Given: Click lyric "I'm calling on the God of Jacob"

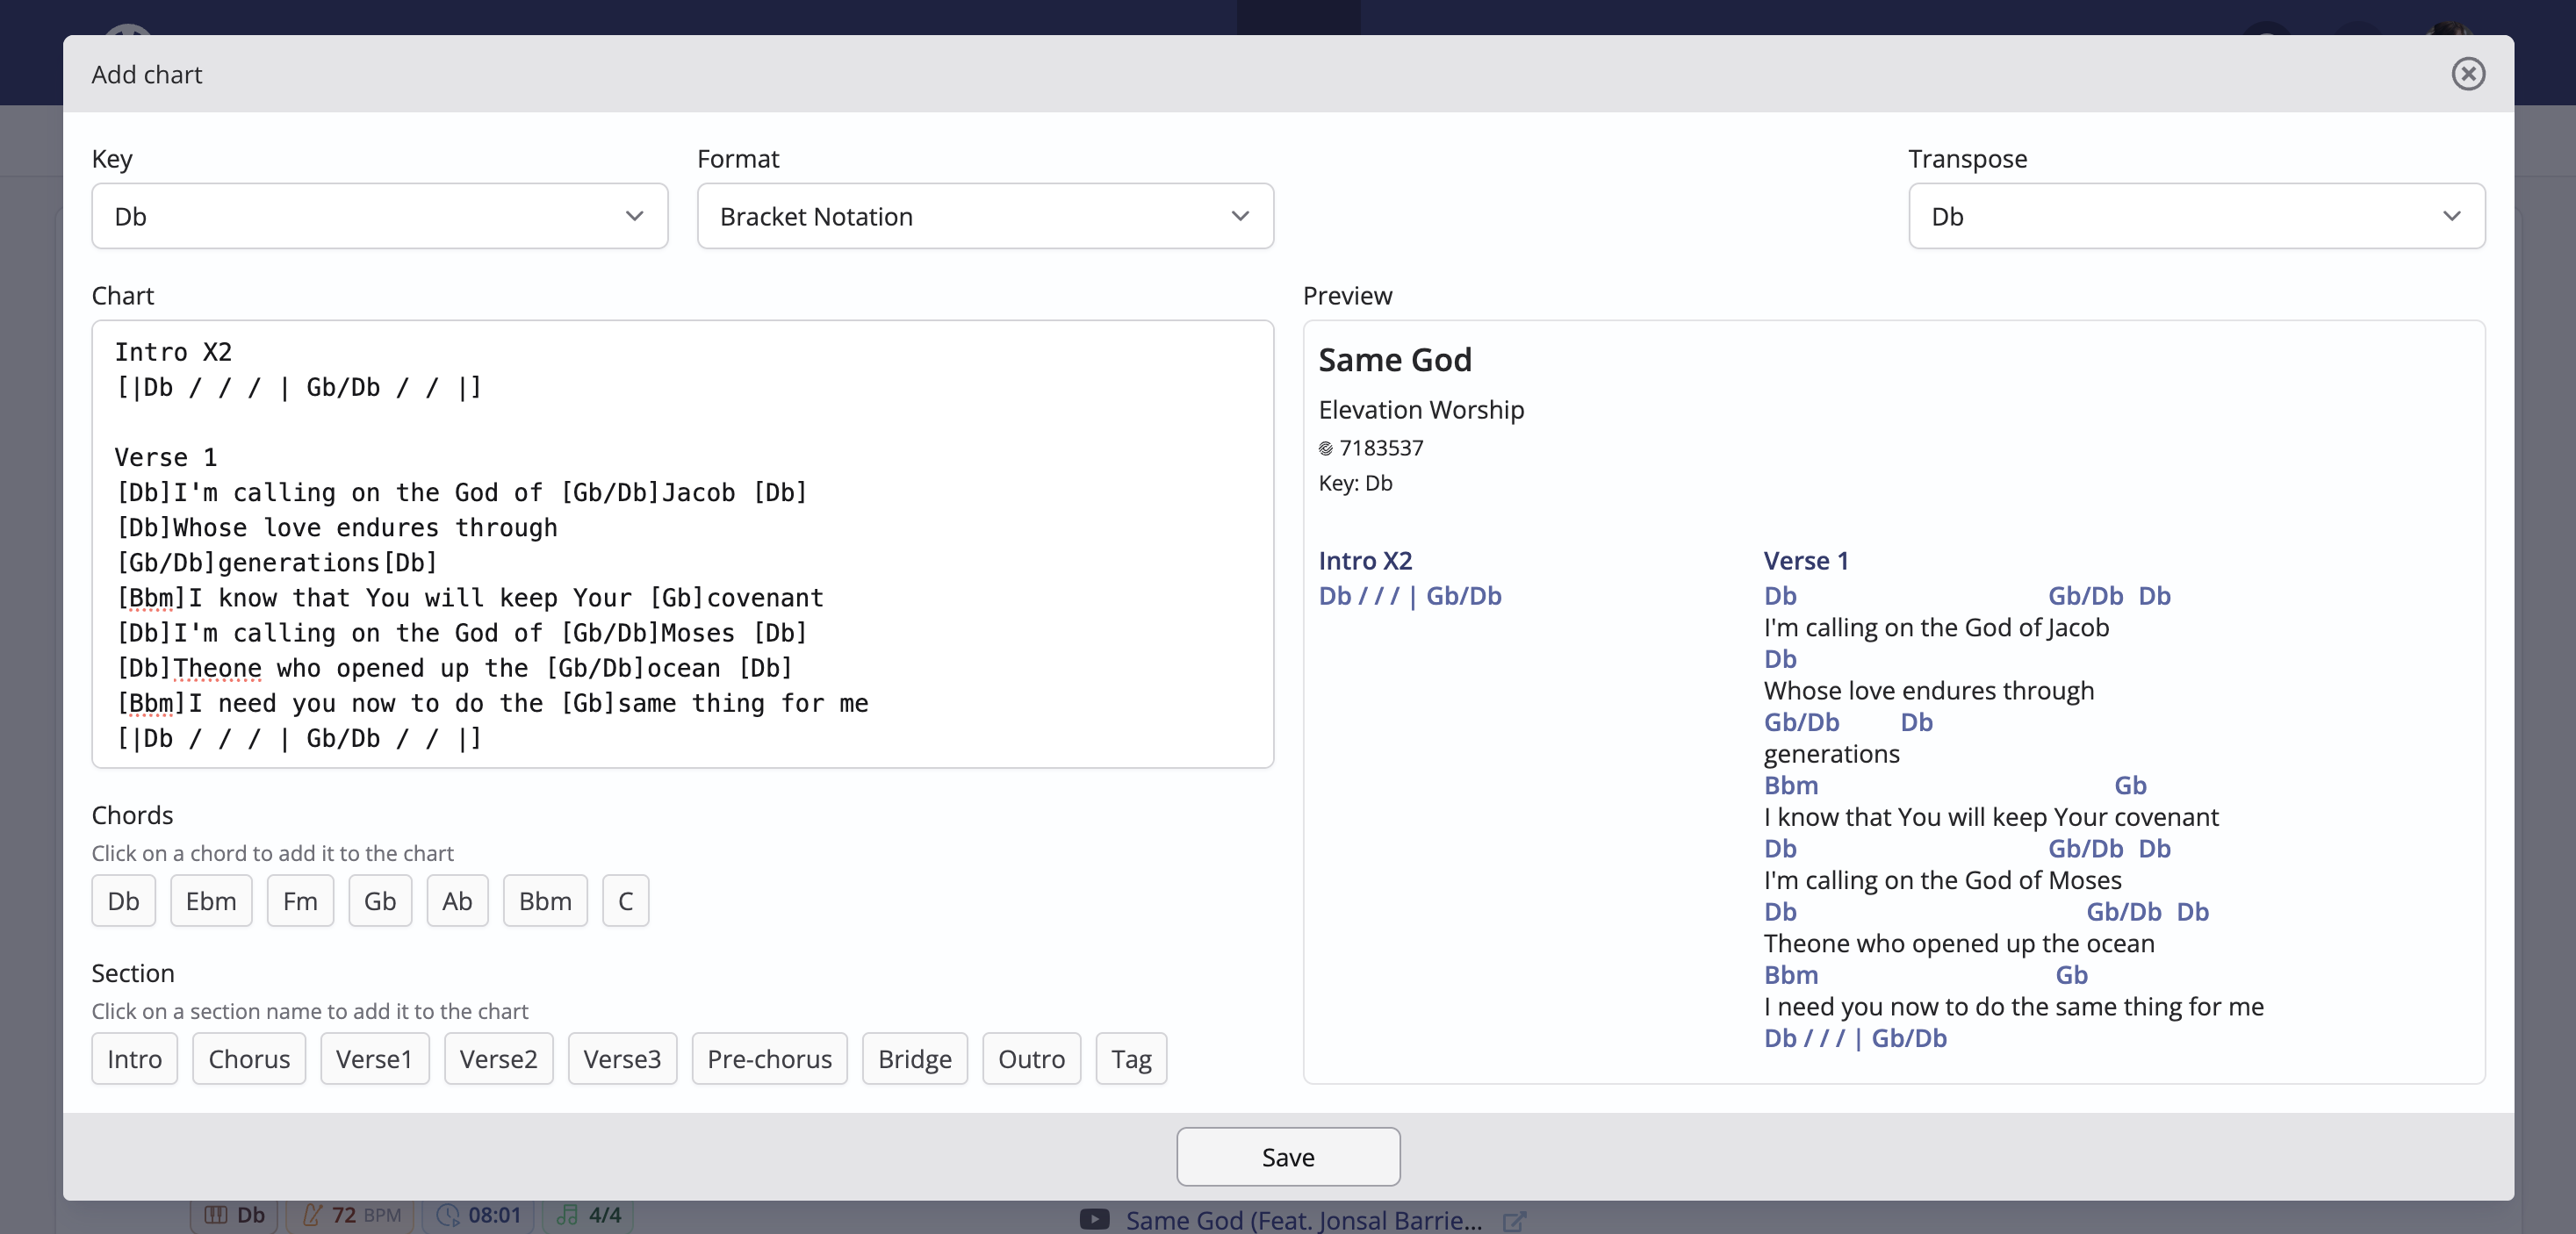Looking at the screenshot, I should pos(1936,627).
